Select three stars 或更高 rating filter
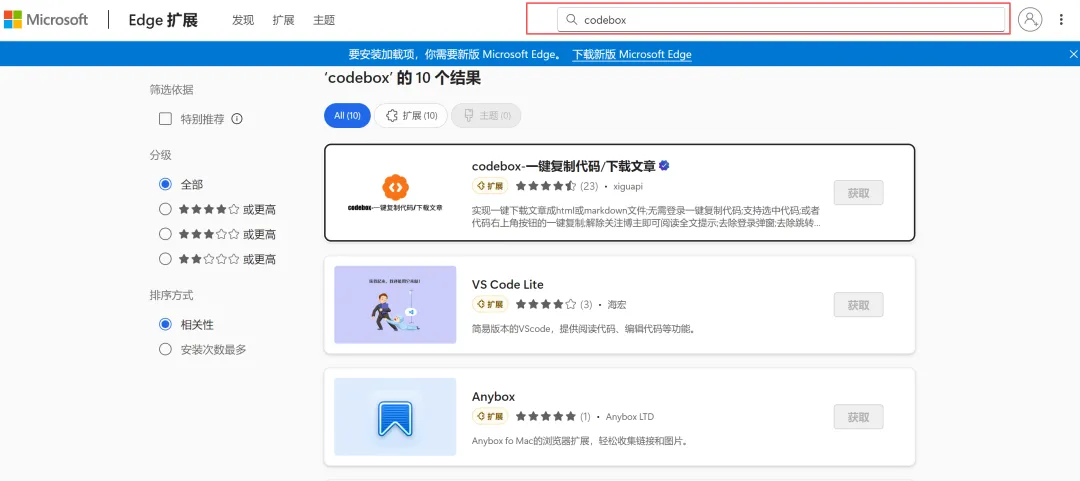The height and width of the screenshot is (481, 1080). 165,234
